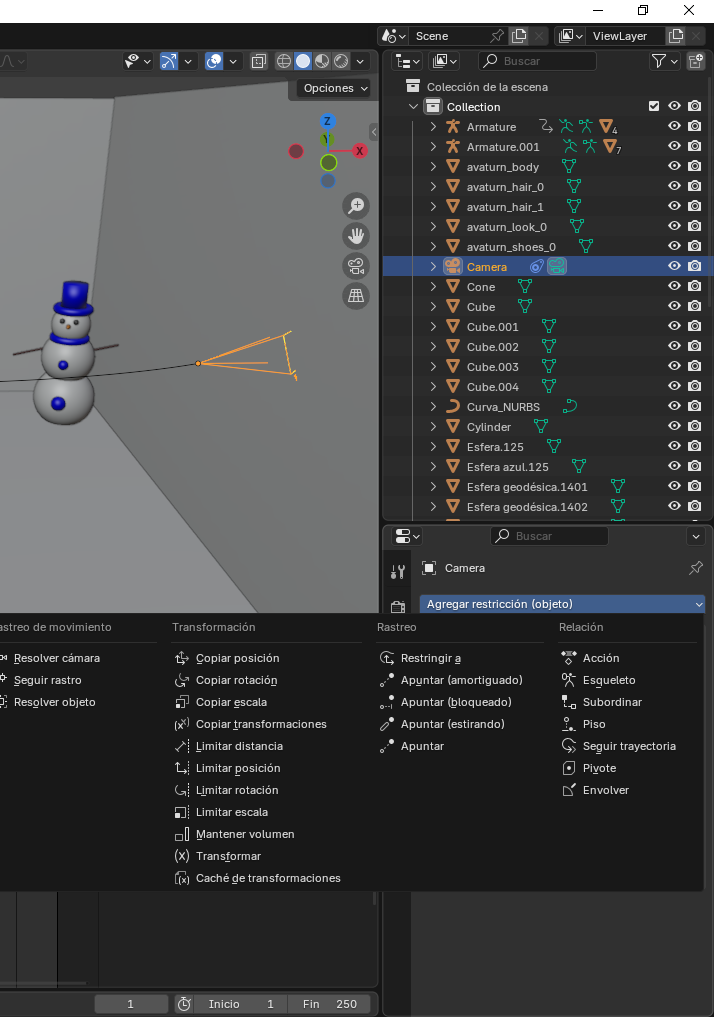The height and width of the screenshot is (1017, 714).
Task: Toggle viewport gizmos button
Action: coord(169,61)
